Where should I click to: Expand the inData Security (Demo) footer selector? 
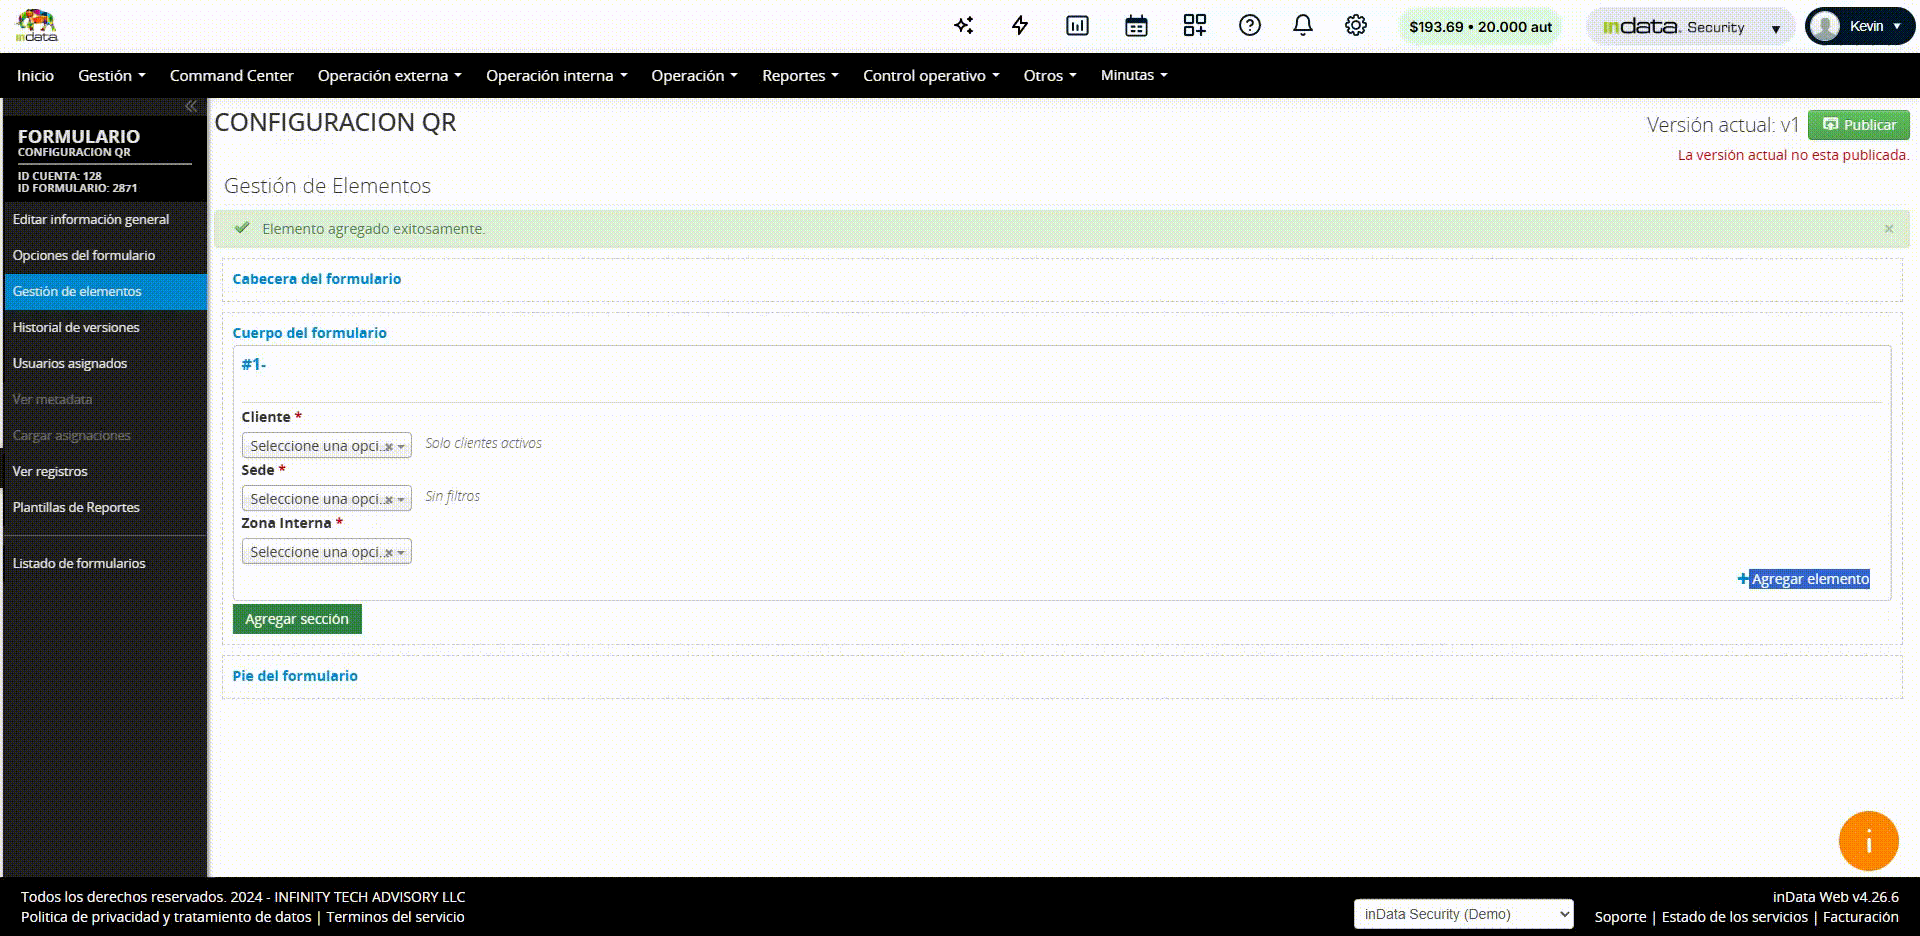tap(1462, 914)
